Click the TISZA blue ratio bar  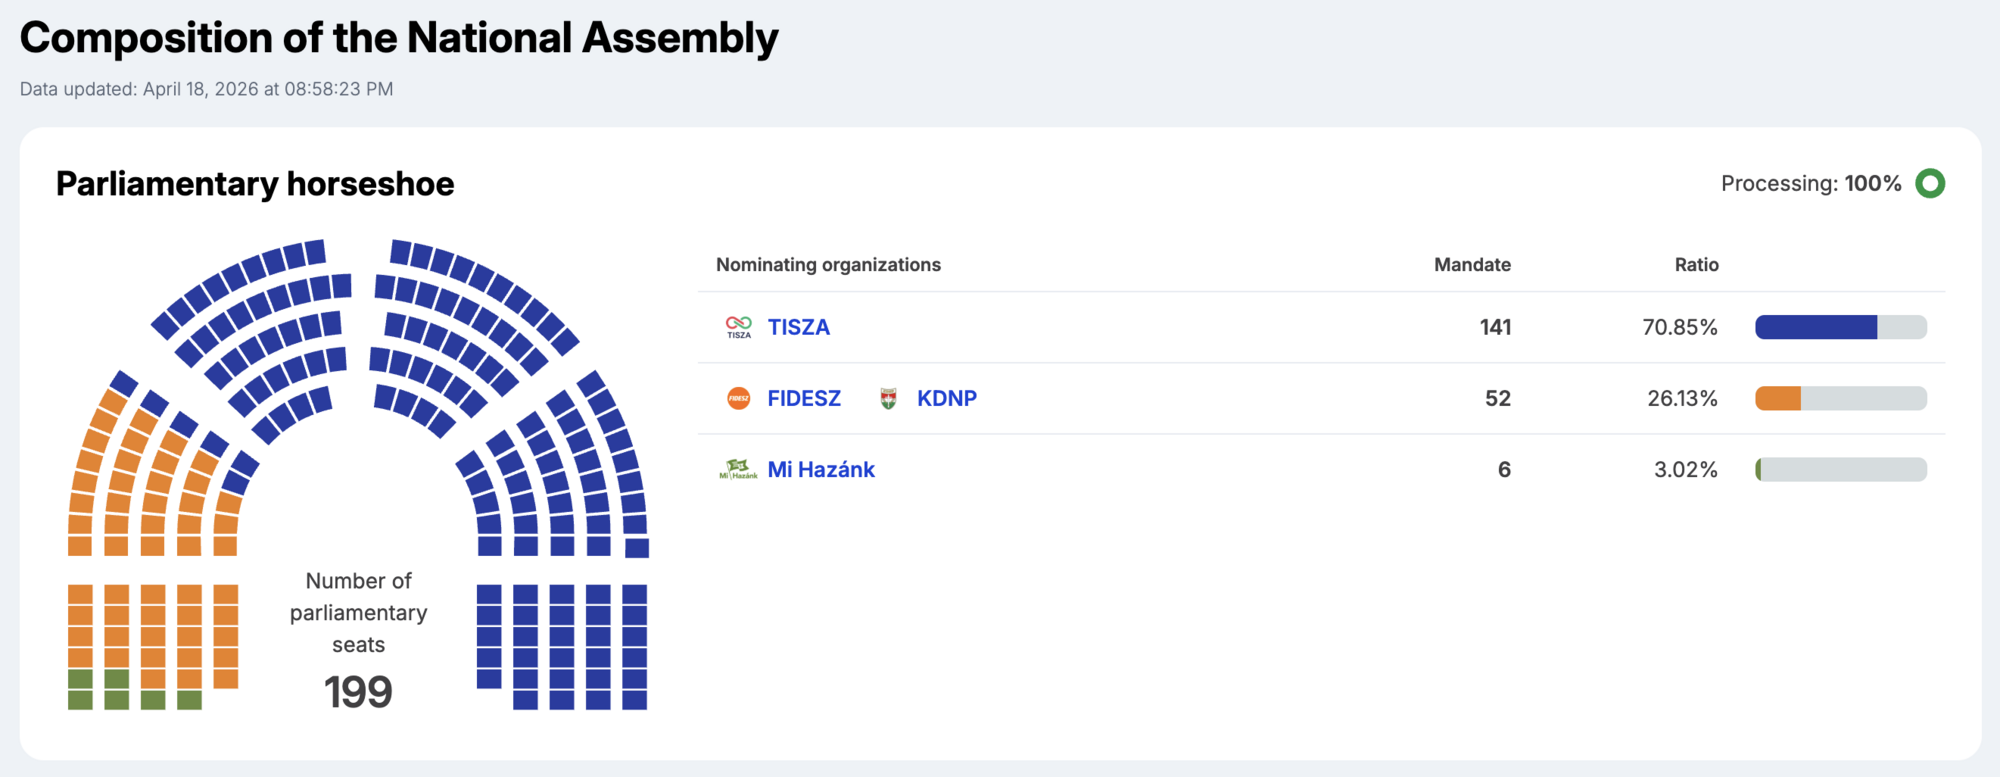1815,327
